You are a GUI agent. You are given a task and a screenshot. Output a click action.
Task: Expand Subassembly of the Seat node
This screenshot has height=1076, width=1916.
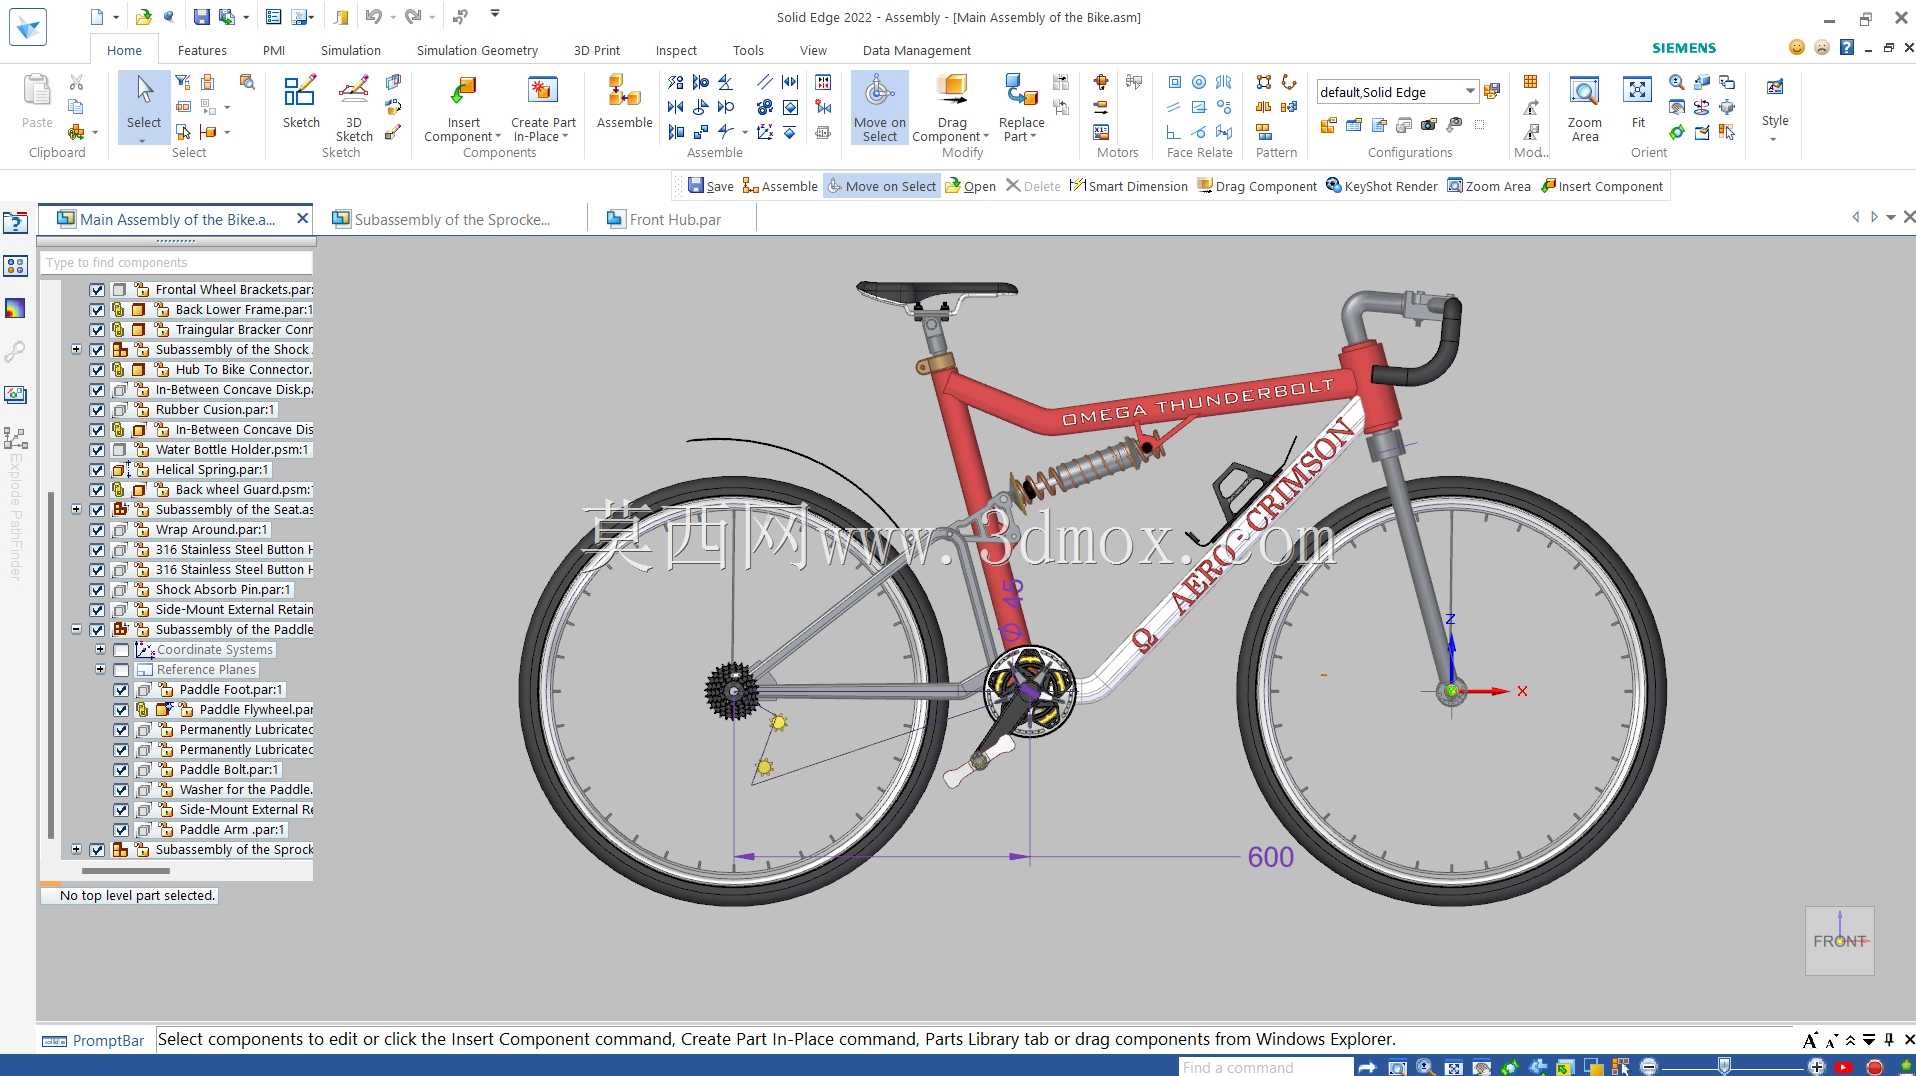(76, 509)
